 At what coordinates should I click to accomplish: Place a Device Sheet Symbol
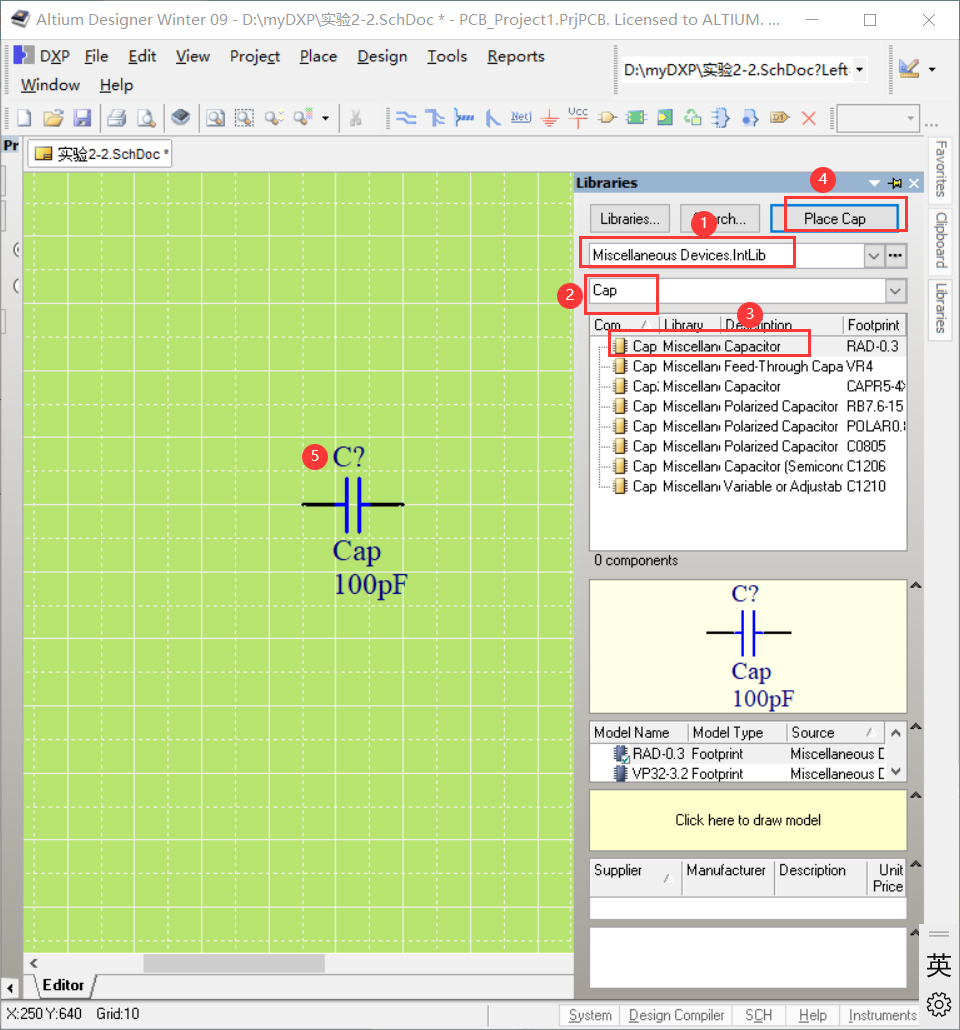click(693, 118)
